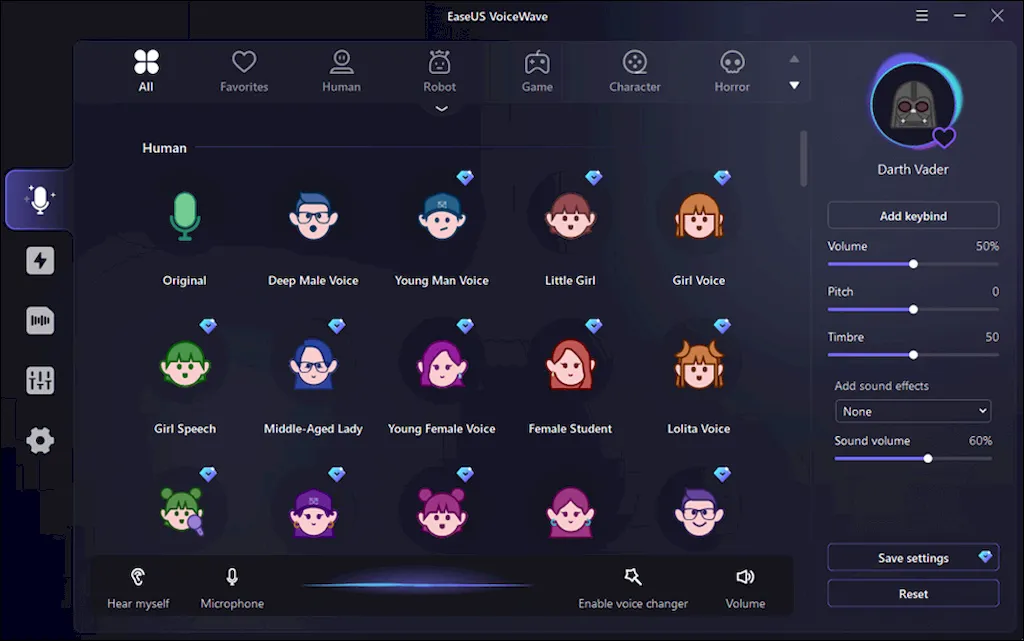1024x641 pixels.
Task: Select the Original microphone voice
Action: [x=185, y=216]
